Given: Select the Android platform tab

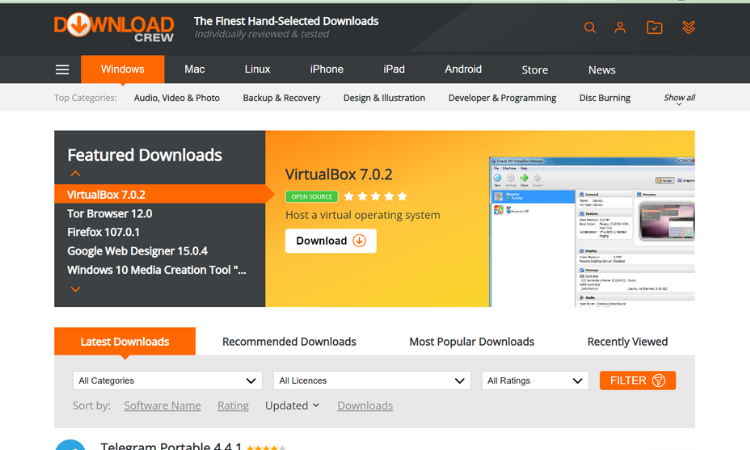Looking at the screenshot, I should [x=463, y=69].
